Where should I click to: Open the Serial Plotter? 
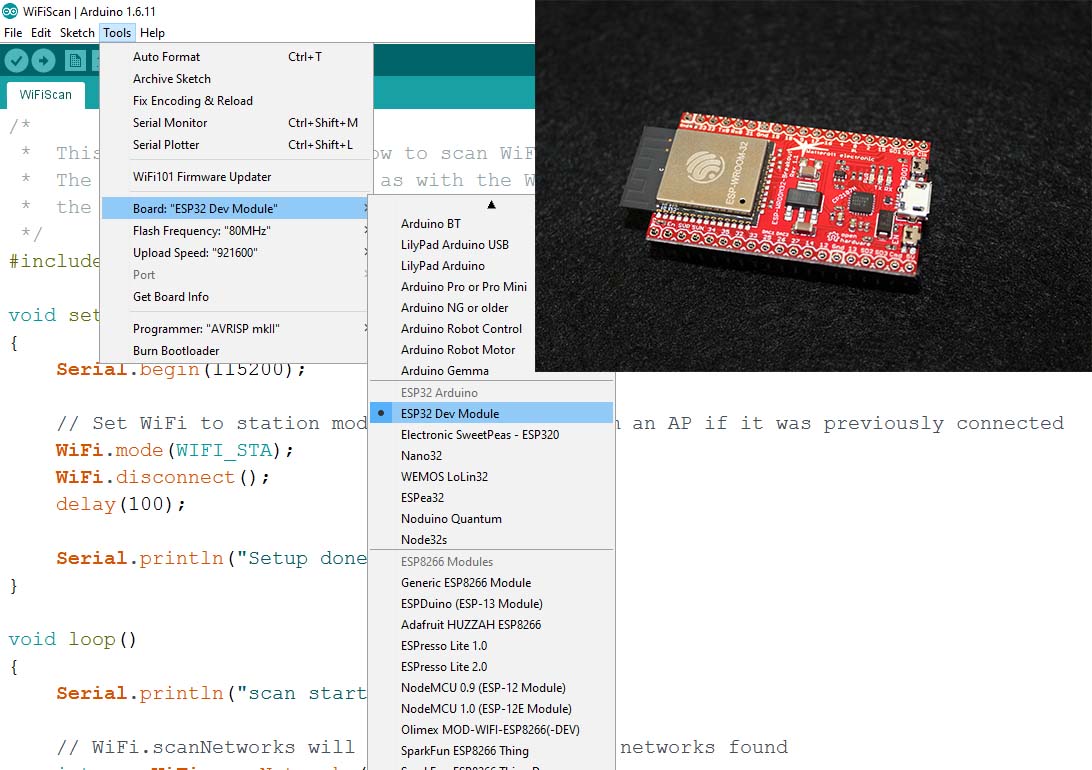tap(165, 145)
